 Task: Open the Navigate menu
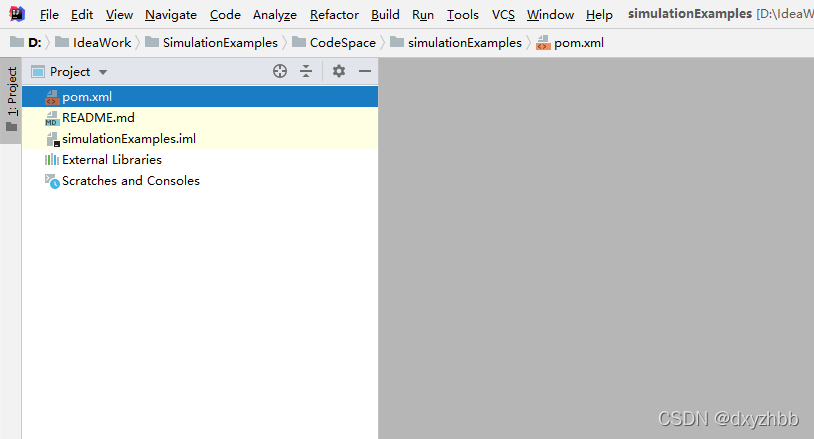[171, 15]
